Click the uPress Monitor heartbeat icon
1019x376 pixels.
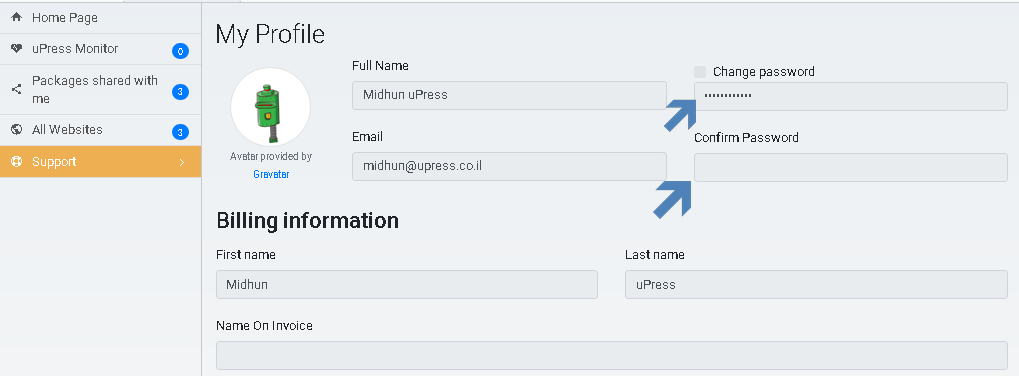coord(17,49)
